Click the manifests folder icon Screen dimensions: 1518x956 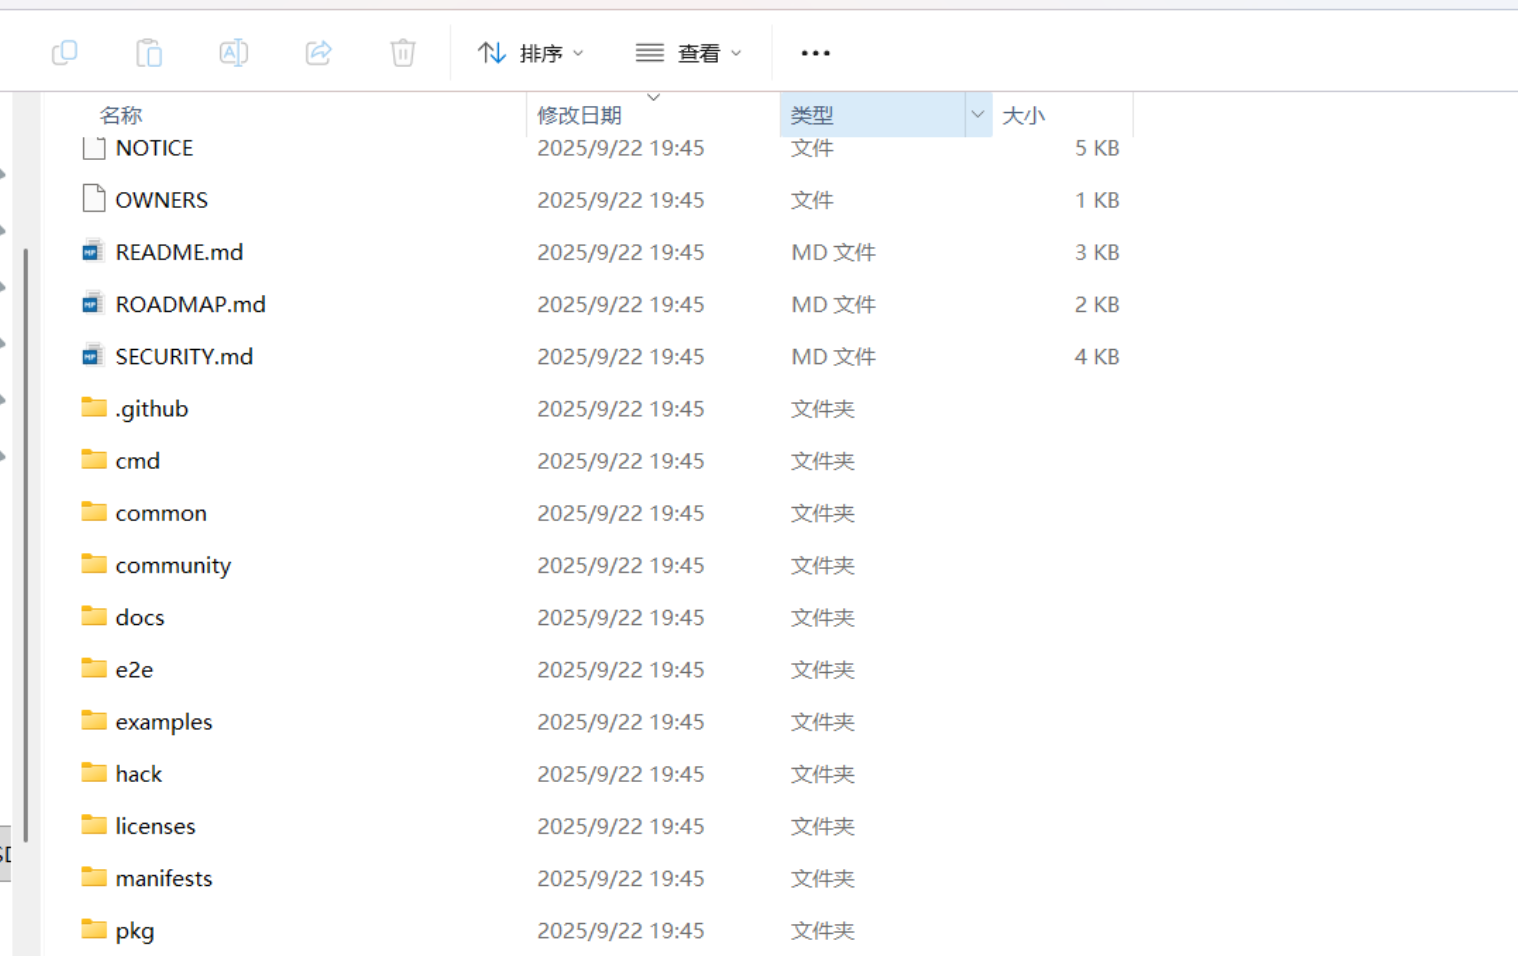tap(94, 876)
